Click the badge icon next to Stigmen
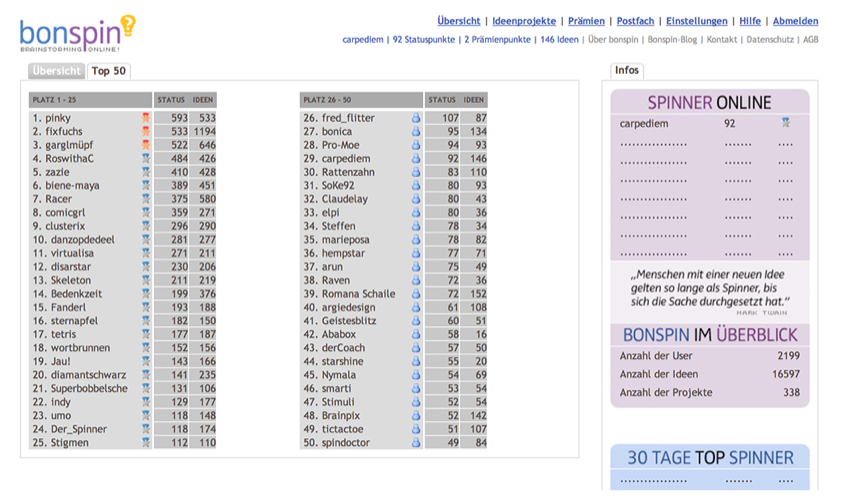This screenshot has width=848, height=500. (146, 443)
